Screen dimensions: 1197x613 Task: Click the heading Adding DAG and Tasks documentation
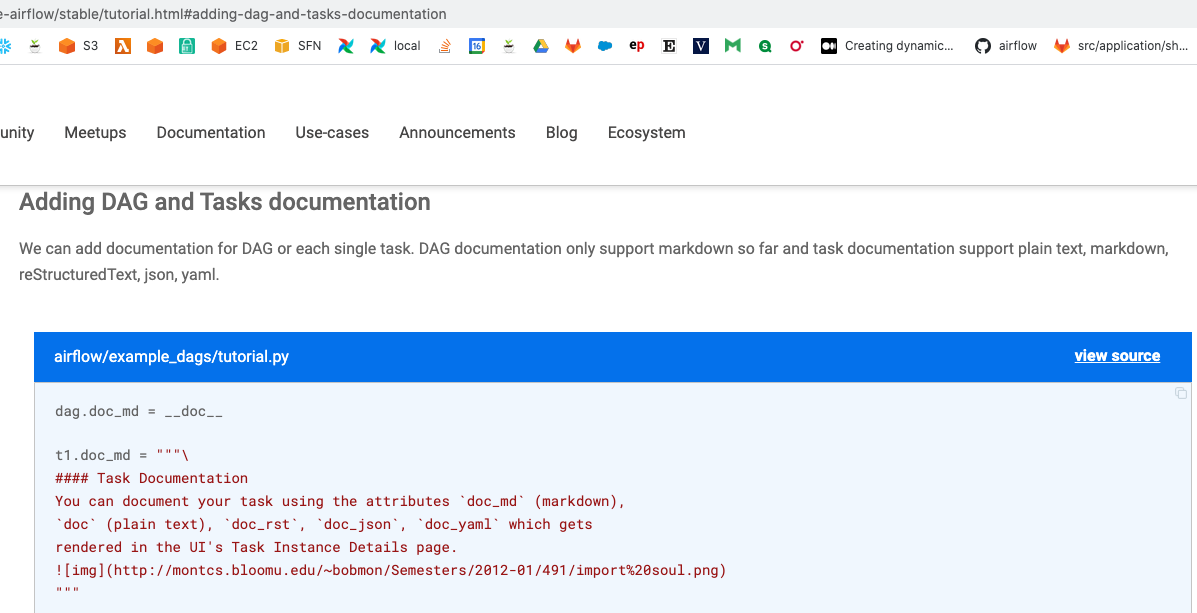pyautogui.click(x=224, y=202)
